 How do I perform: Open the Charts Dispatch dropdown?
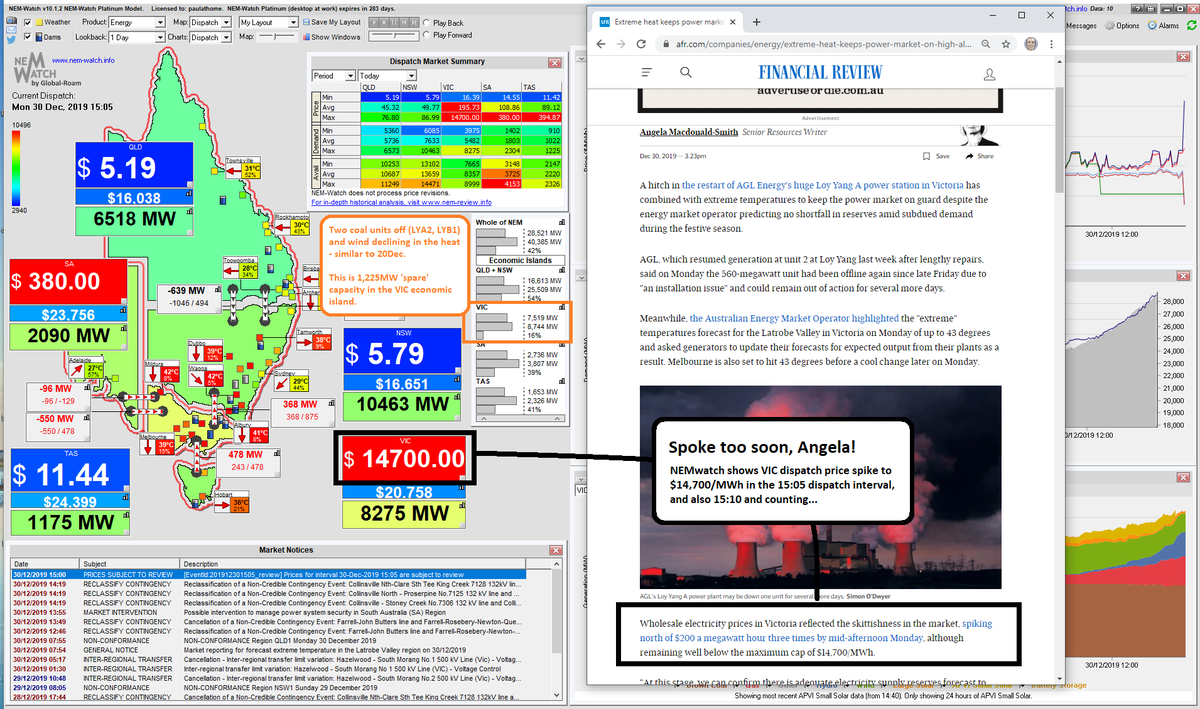211,36
